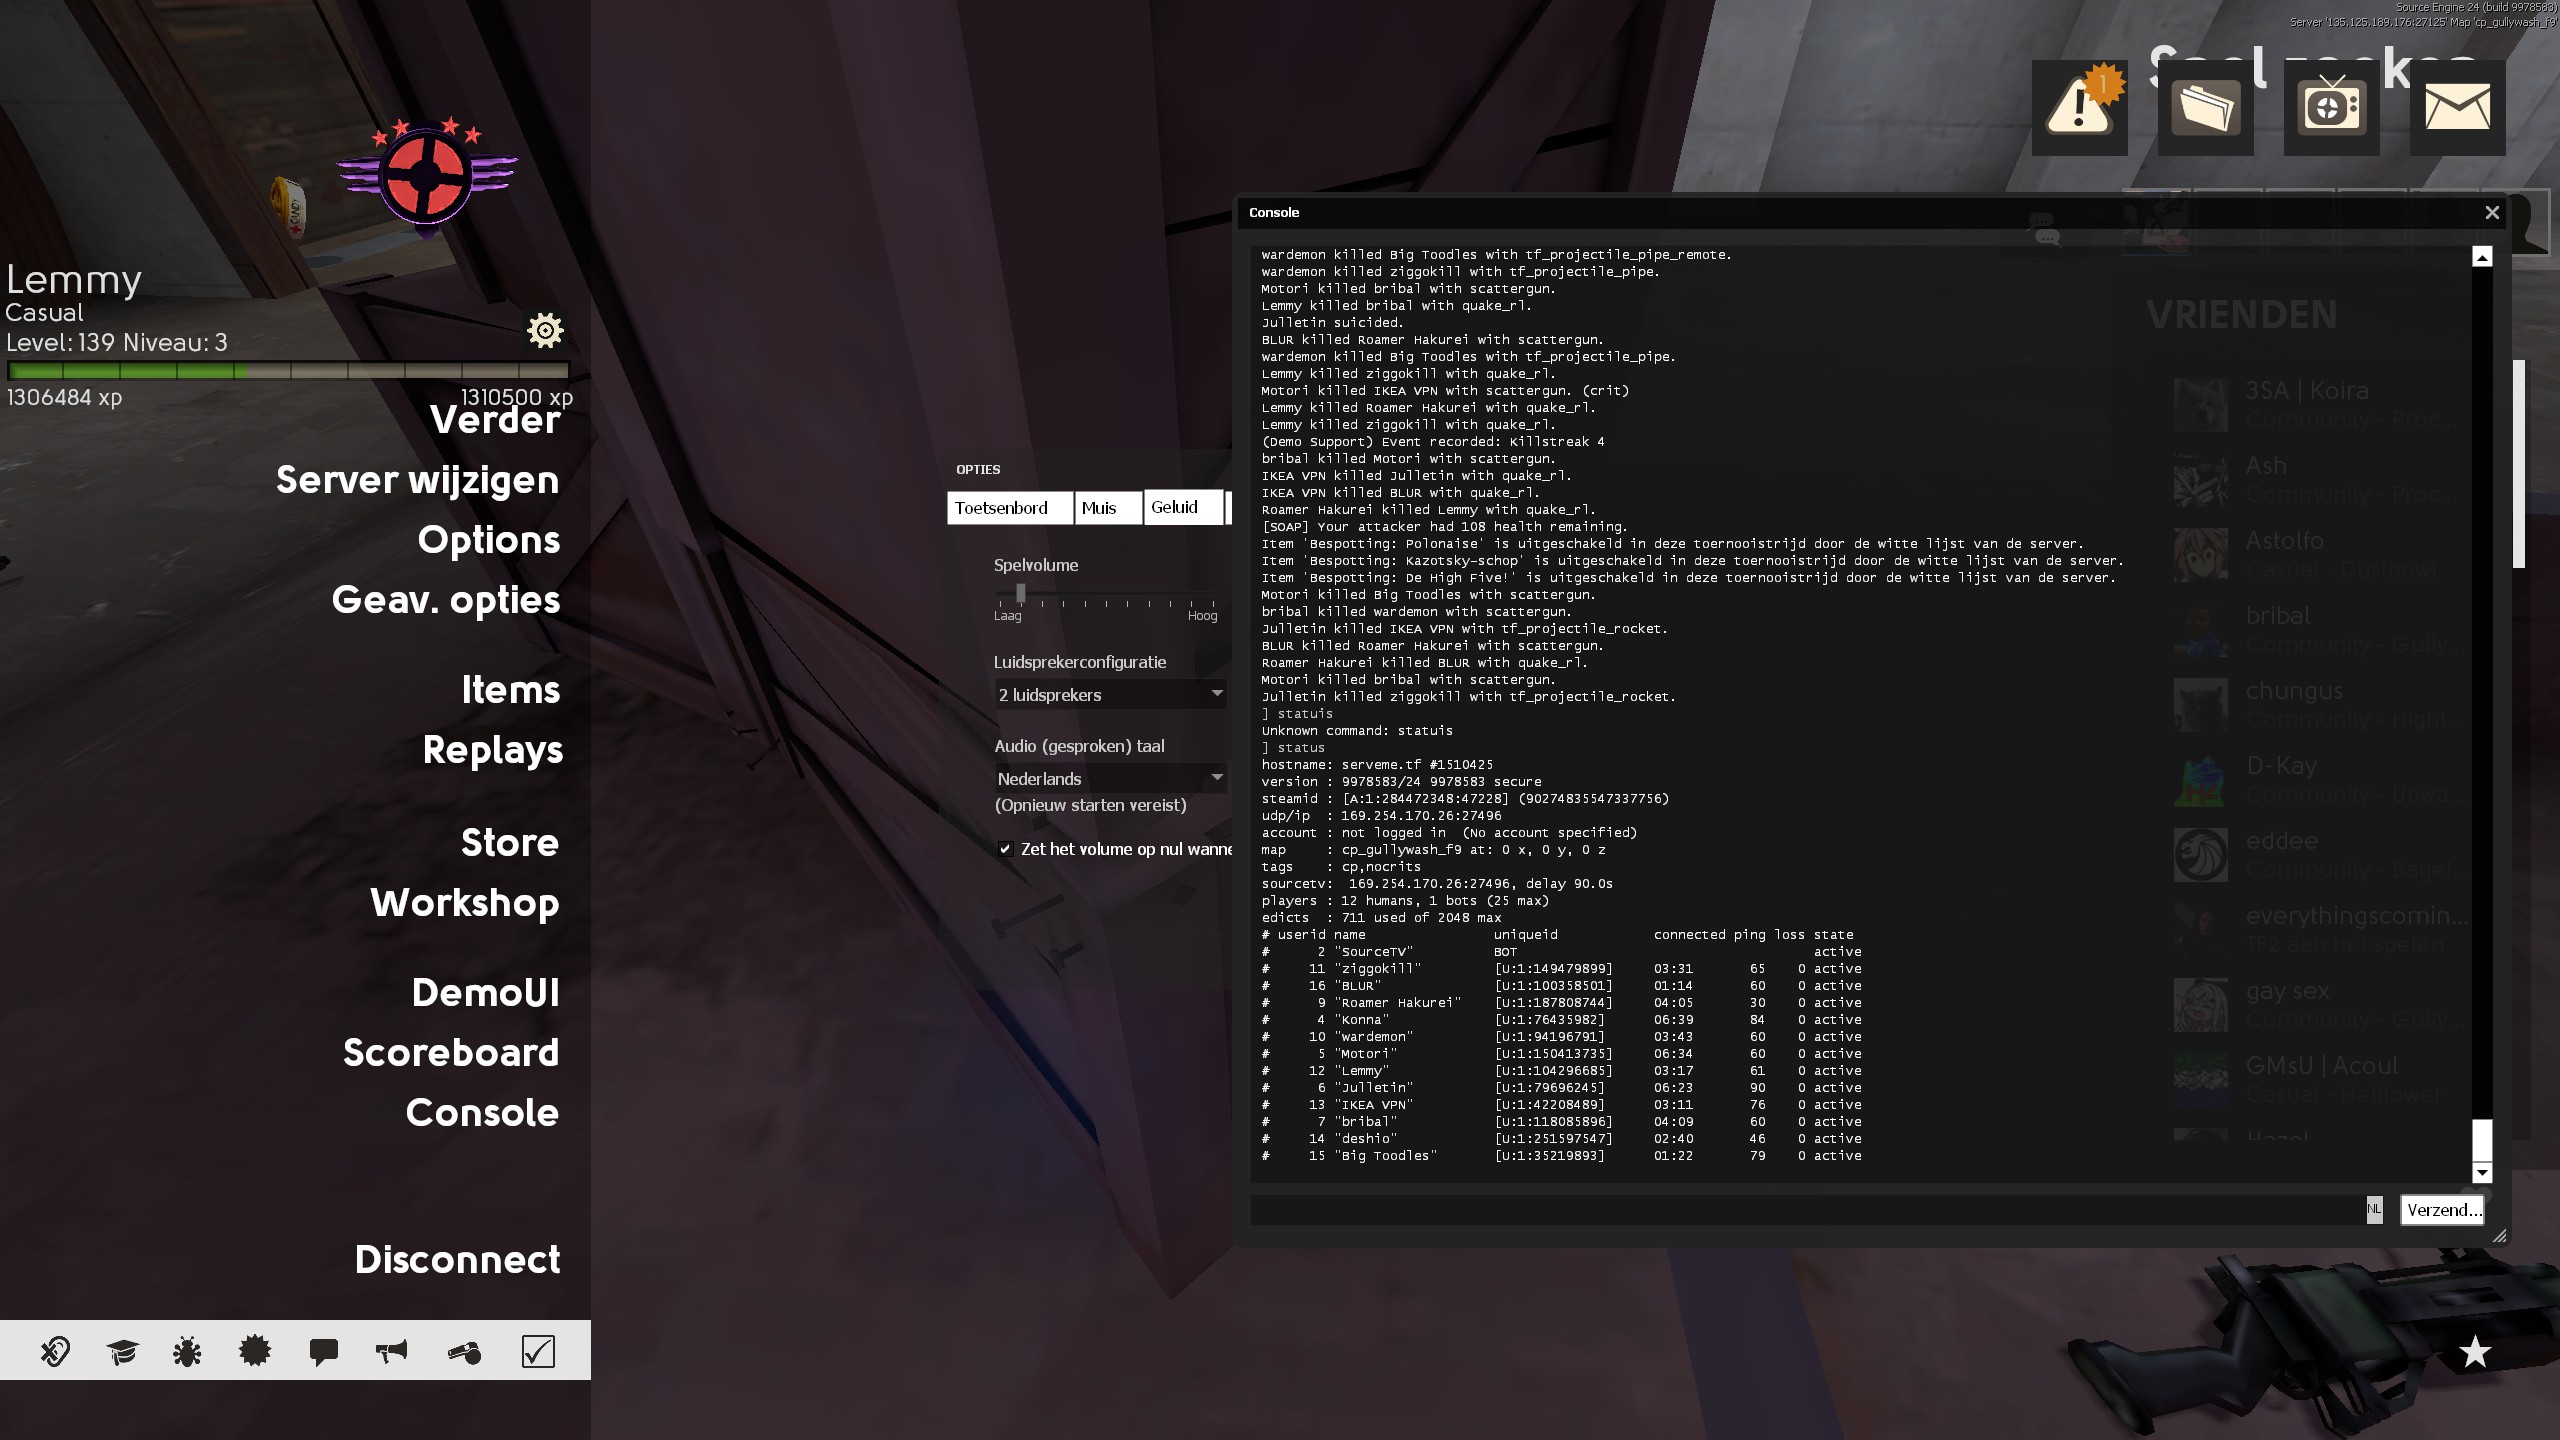This screenshot has height=1440, width=2560.
Task: Open the speech bubble chat icon
Action: (323, 1352)
